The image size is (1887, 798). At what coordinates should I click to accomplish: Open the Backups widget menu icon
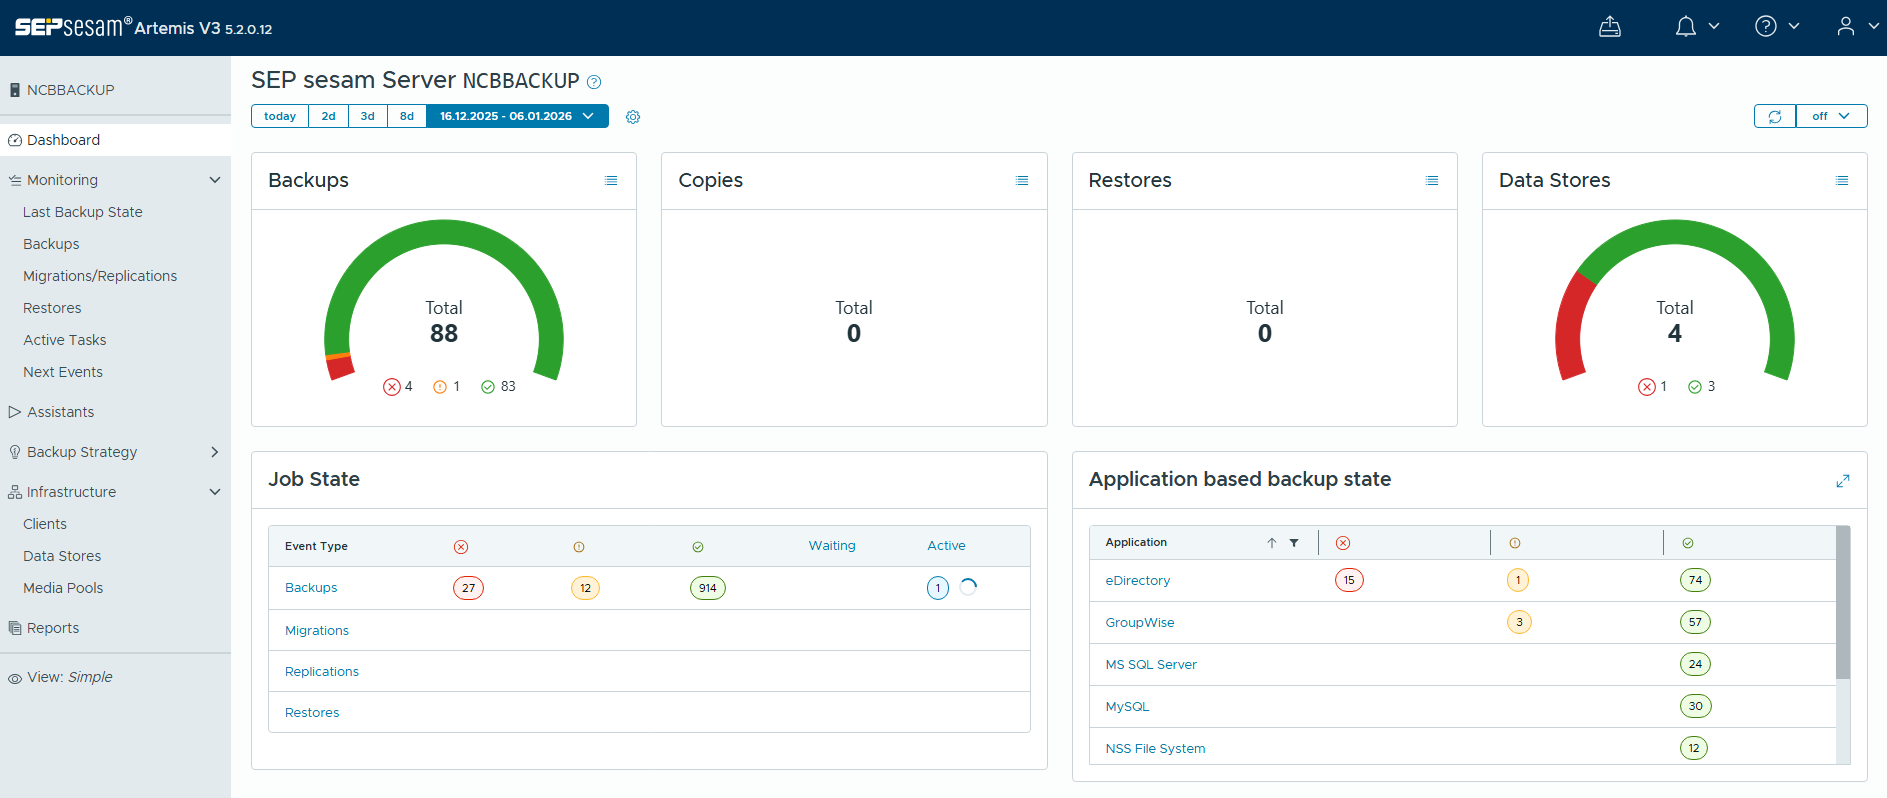(611, 181)
